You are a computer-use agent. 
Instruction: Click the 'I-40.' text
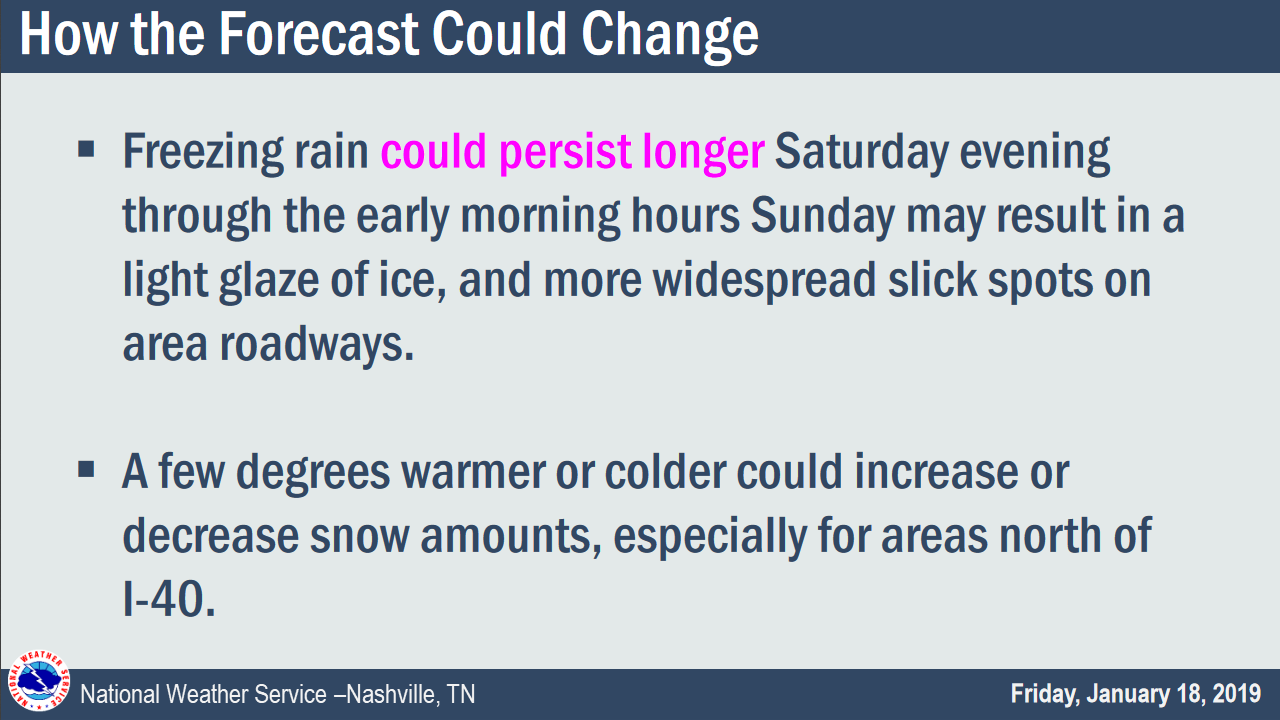pyautogui.click(x=169, y=600)
